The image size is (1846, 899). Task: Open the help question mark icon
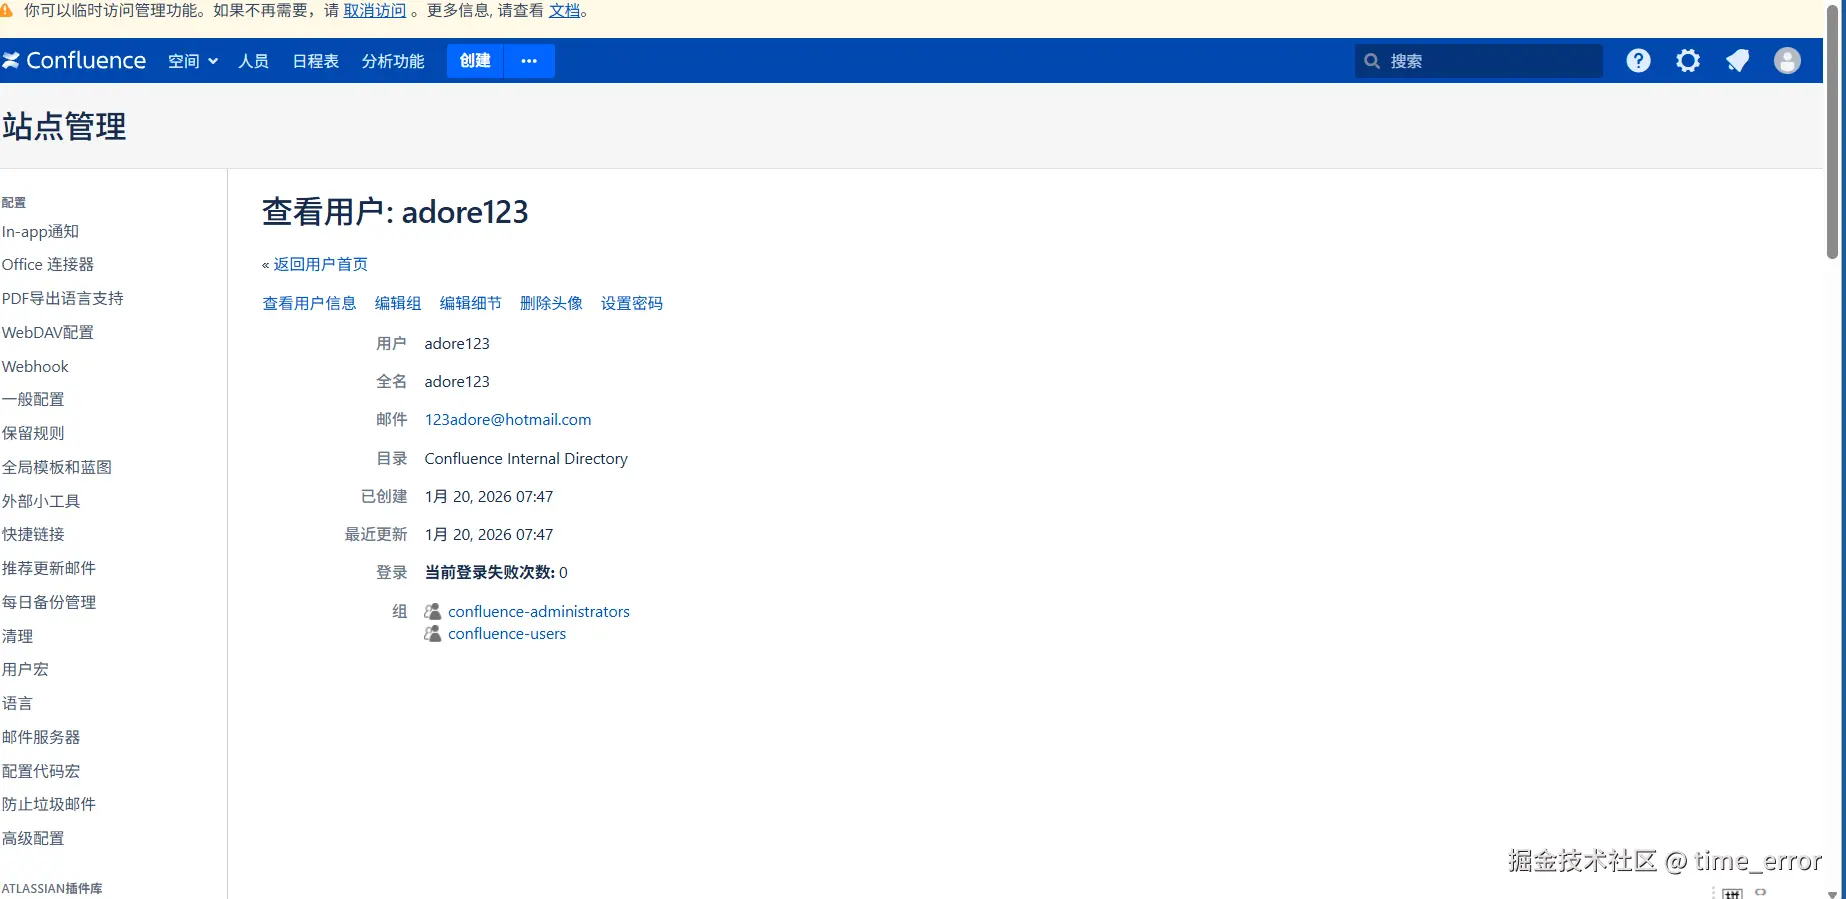[x=1638, y=61]
